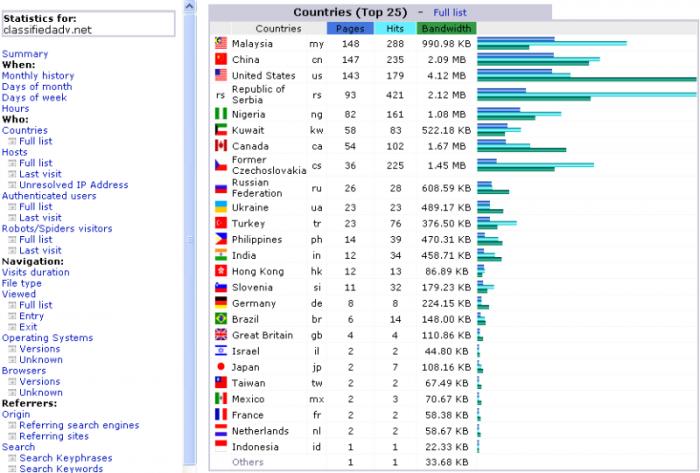Select the '421' Serbia hits value

point(395,95)
